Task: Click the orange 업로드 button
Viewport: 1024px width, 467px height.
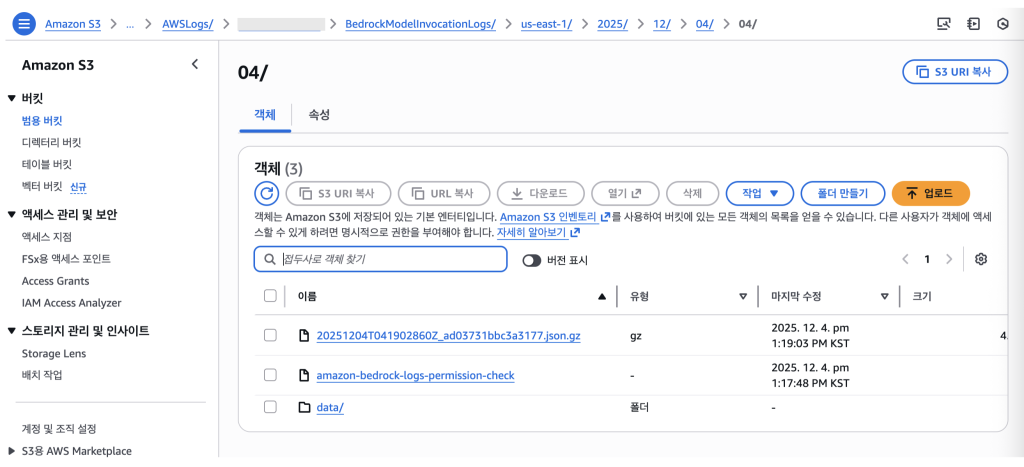Action: click(x=931, y=193)
